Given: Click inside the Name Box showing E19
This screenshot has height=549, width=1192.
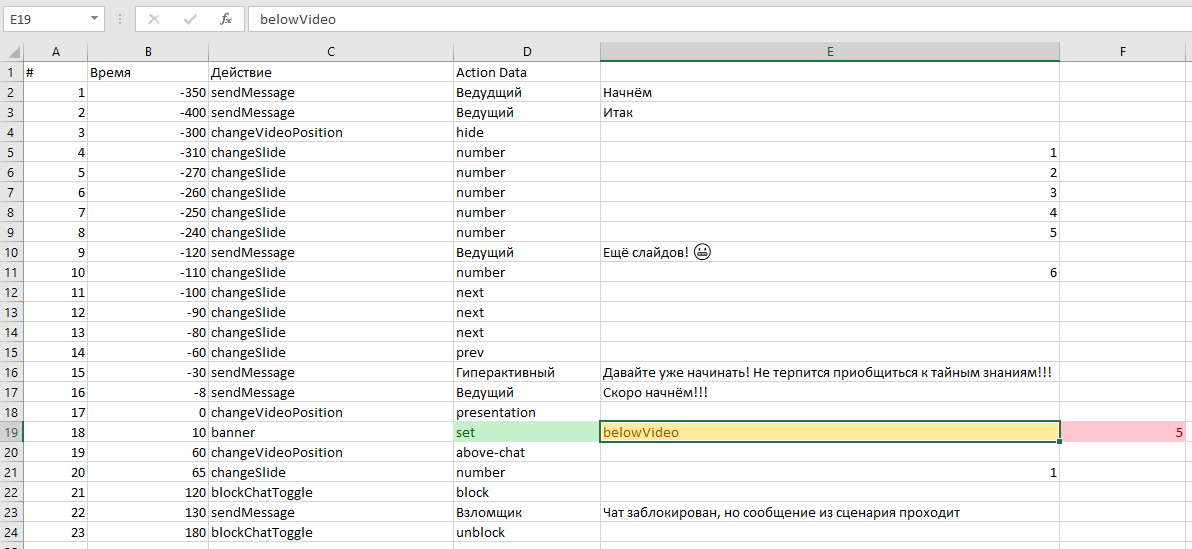Looking at the screenshot, I should [x=44, y=19].
